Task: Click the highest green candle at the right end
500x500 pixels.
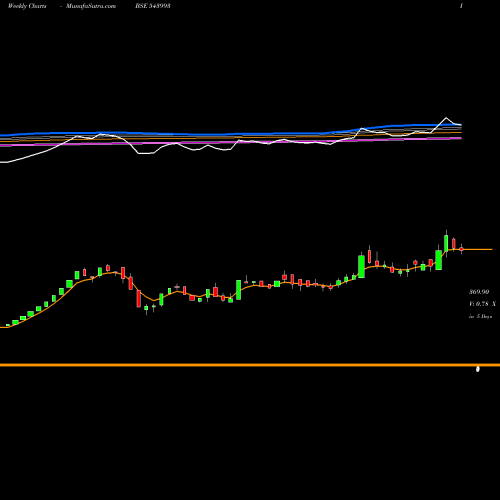Action: [446, 243]
